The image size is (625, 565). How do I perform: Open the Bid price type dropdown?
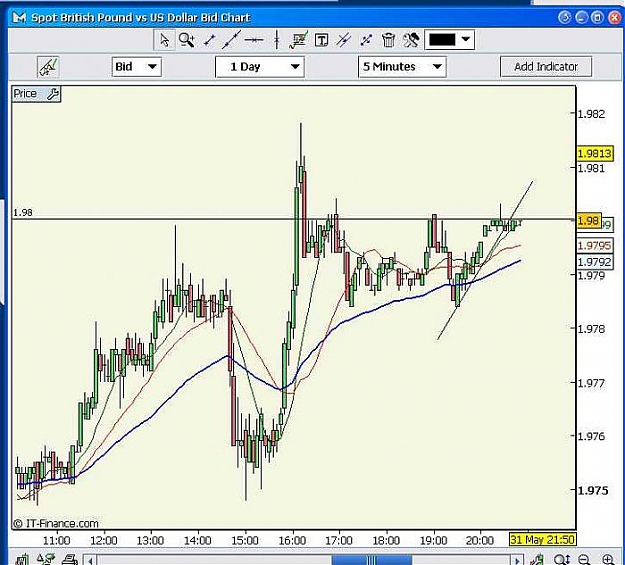pos(136,67)
